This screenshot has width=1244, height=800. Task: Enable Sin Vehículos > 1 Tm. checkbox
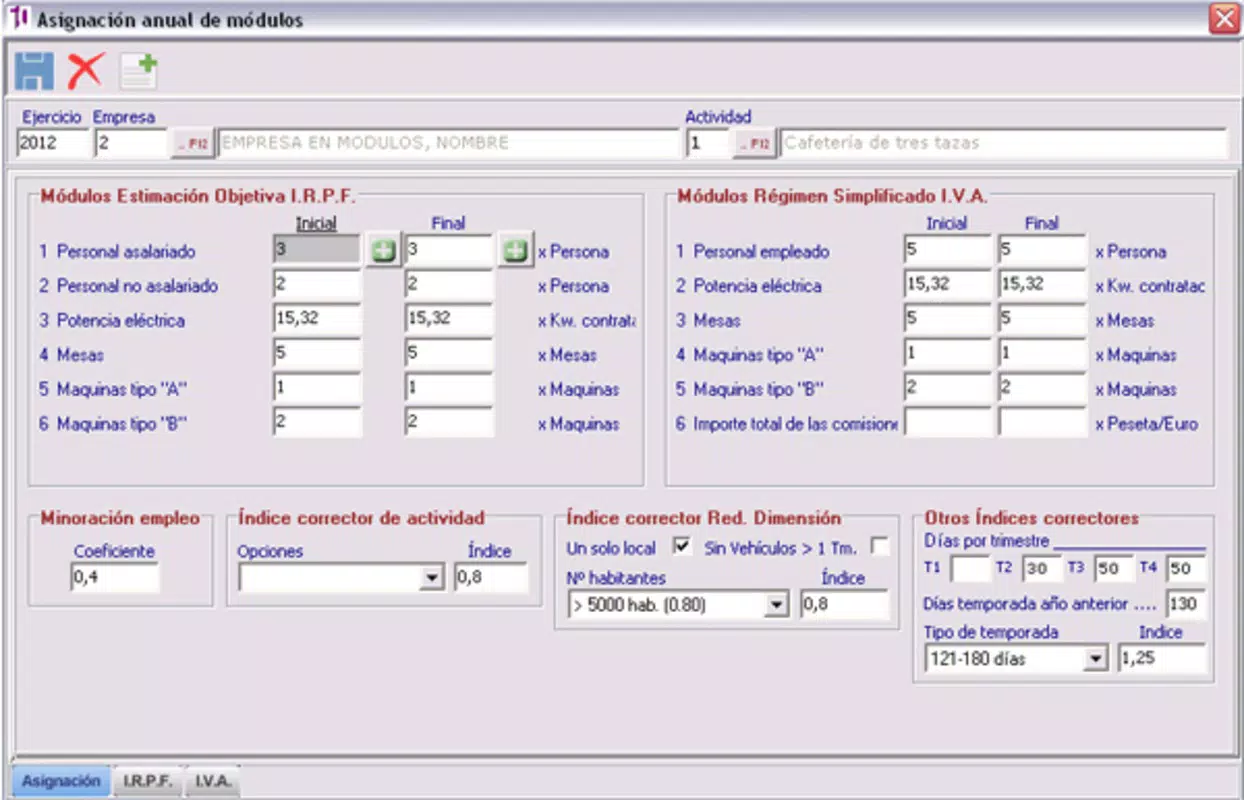[880, 547]
